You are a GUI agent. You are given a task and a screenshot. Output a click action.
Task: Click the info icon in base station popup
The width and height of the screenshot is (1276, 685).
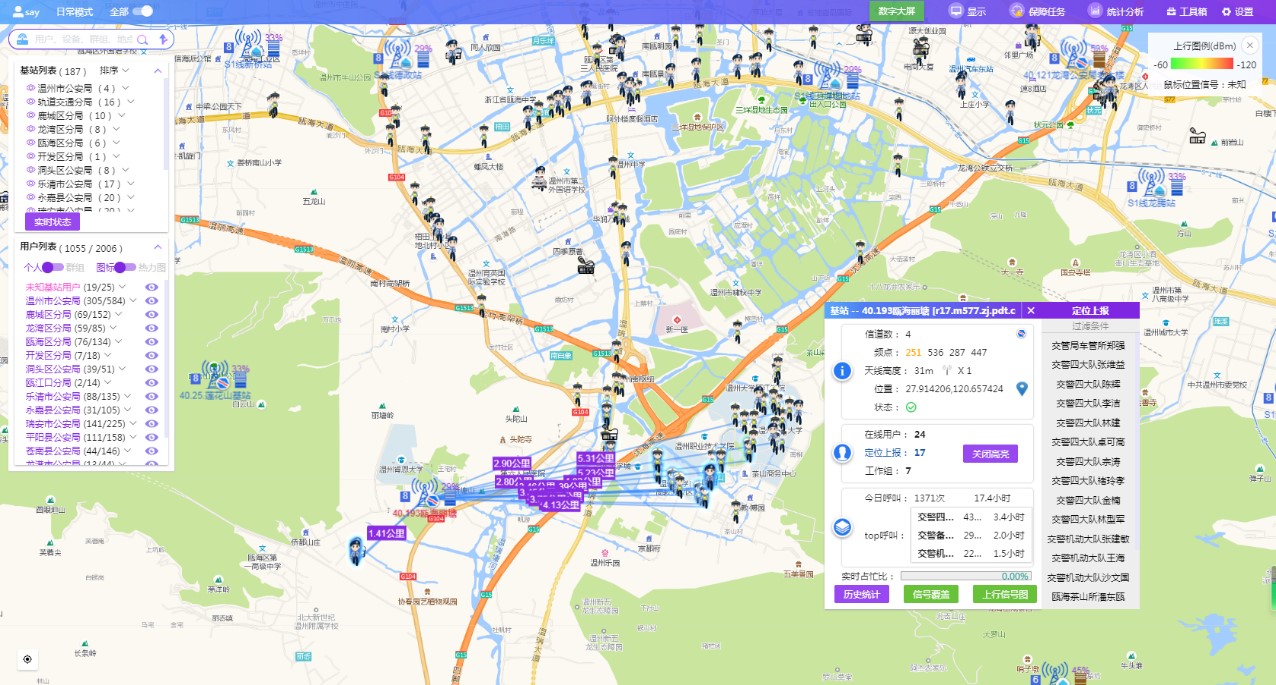(842, 371)
